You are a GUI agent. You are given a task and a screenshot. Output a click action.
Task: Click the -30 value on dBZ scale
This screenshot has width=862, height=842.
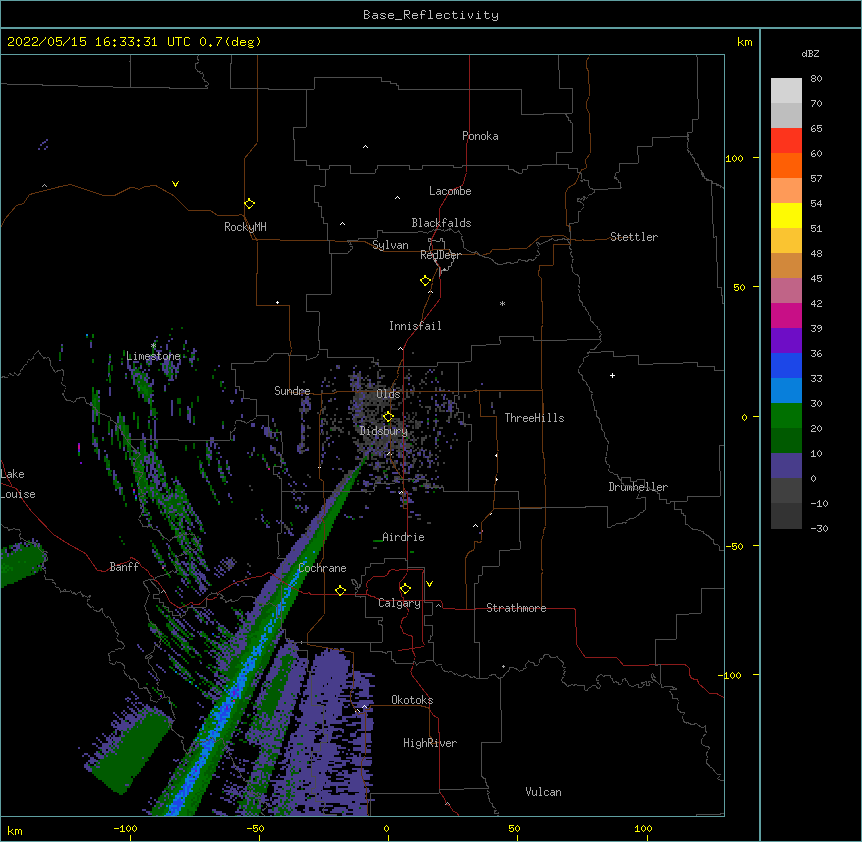[x=819, y=528]
